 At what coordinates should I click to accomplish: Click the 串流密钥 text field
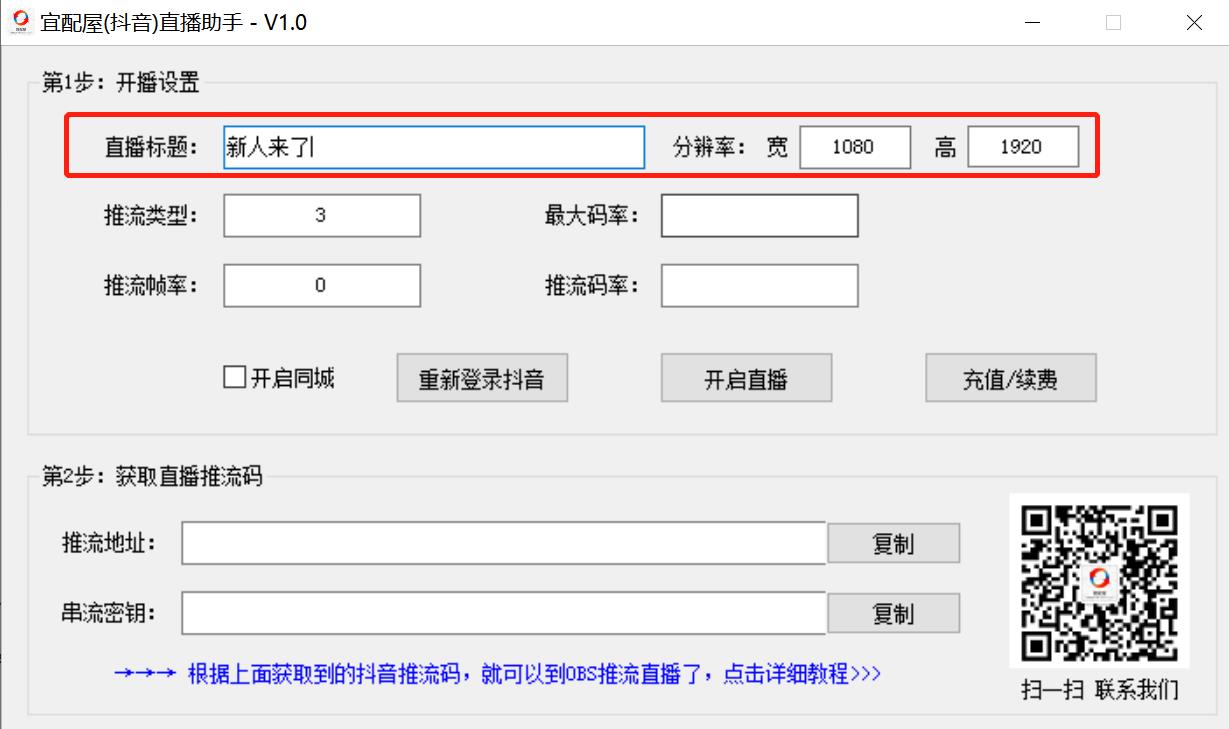click(504, 613)
